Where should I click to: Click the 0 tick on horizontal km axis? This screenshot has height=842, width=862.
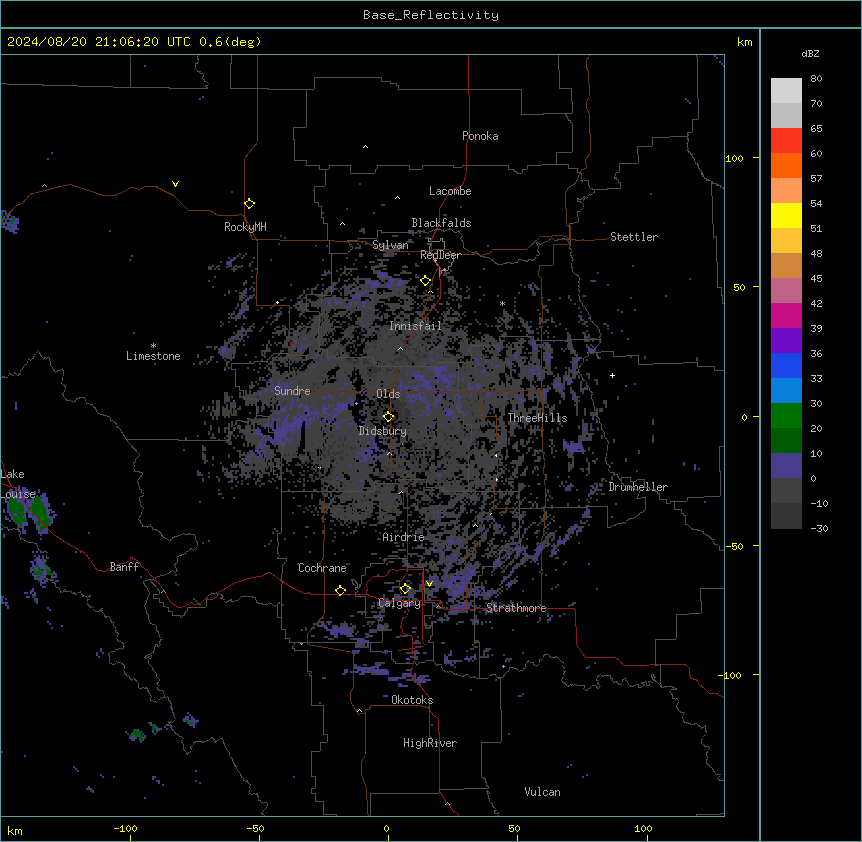click(x=386, y=828)
